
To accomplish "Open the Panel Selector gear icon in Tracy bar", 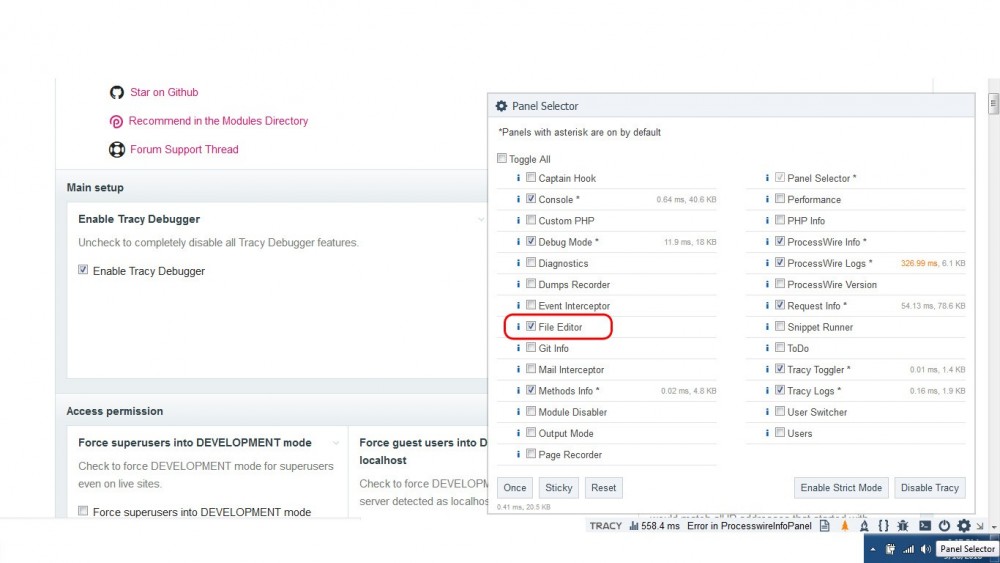I will tap(963, 526).
